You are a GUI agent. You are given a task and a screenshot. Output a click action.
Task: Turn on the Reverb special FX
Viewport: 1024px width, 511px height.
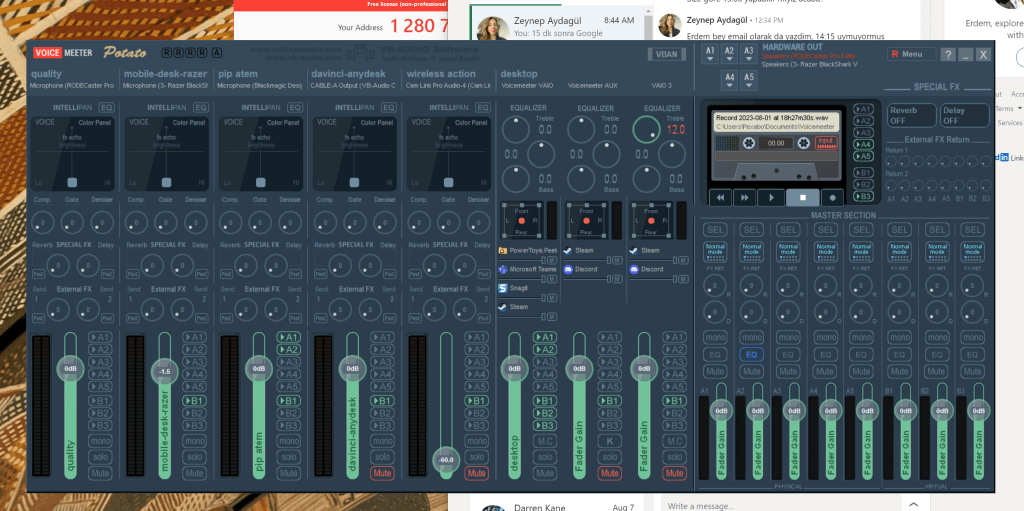(910, 116)
